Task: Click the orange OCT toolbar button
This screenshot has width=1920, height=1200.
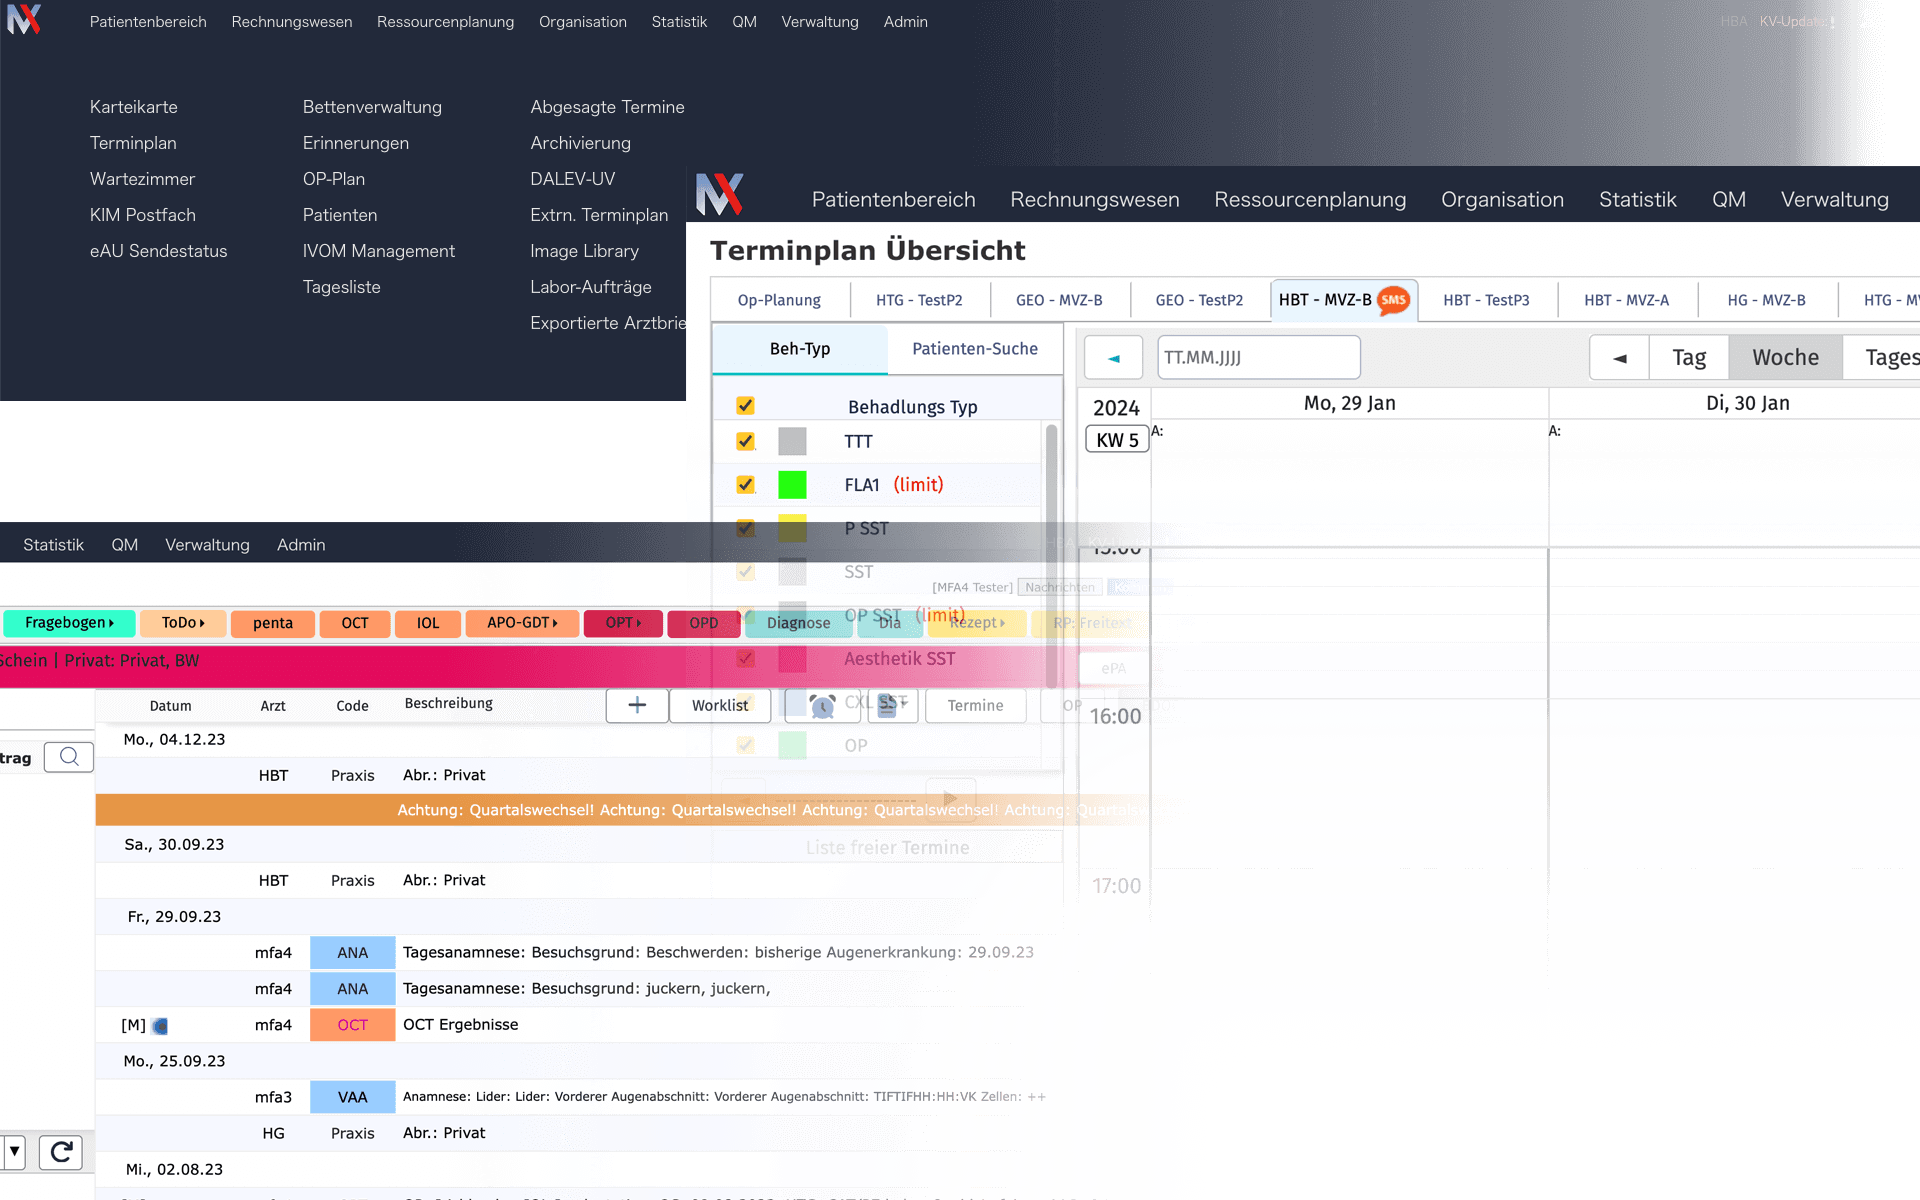Action: [355, 623]
